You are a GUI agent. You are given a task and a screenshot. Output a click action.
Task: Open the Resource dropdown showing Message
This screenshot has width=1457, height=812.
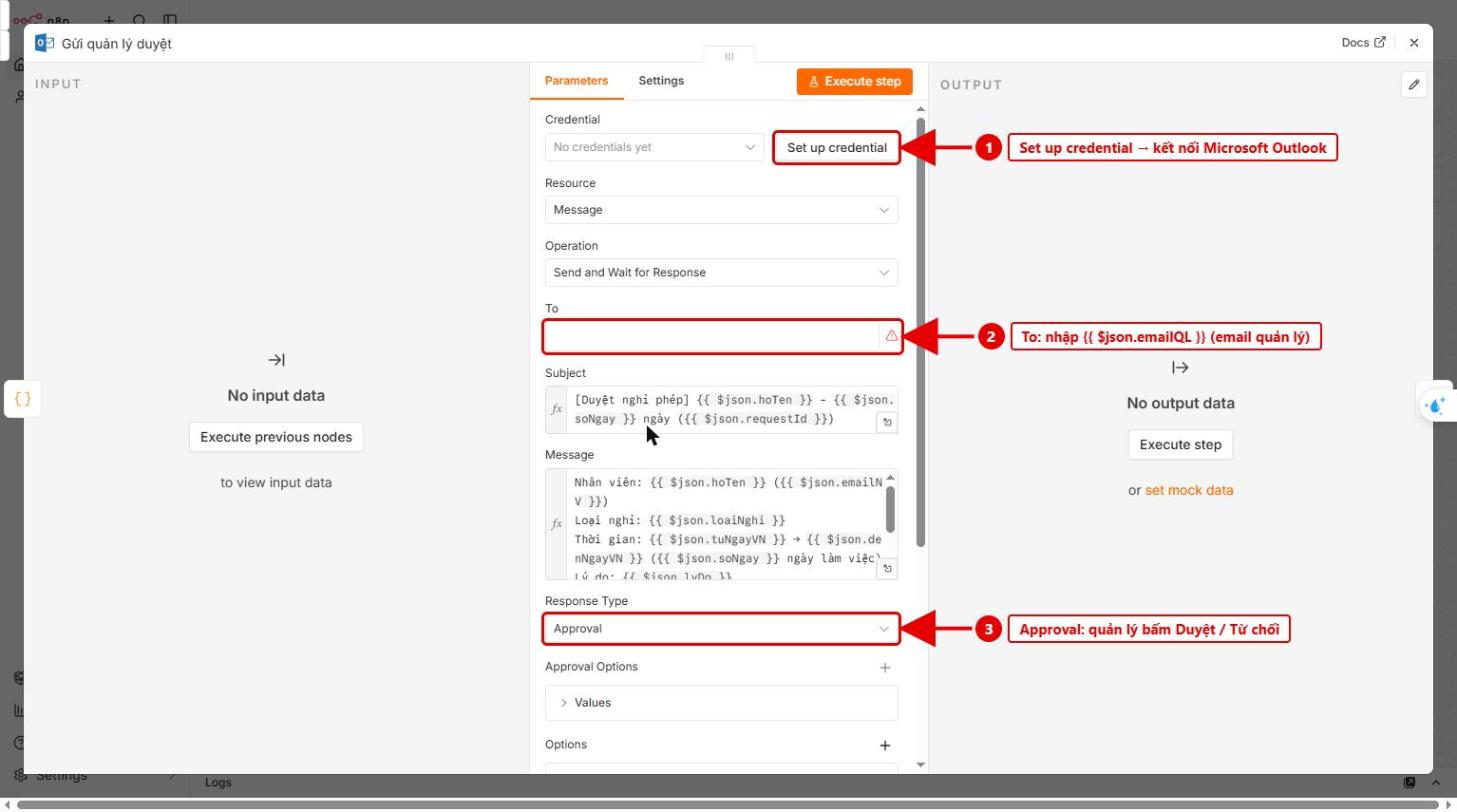(721, 210)
